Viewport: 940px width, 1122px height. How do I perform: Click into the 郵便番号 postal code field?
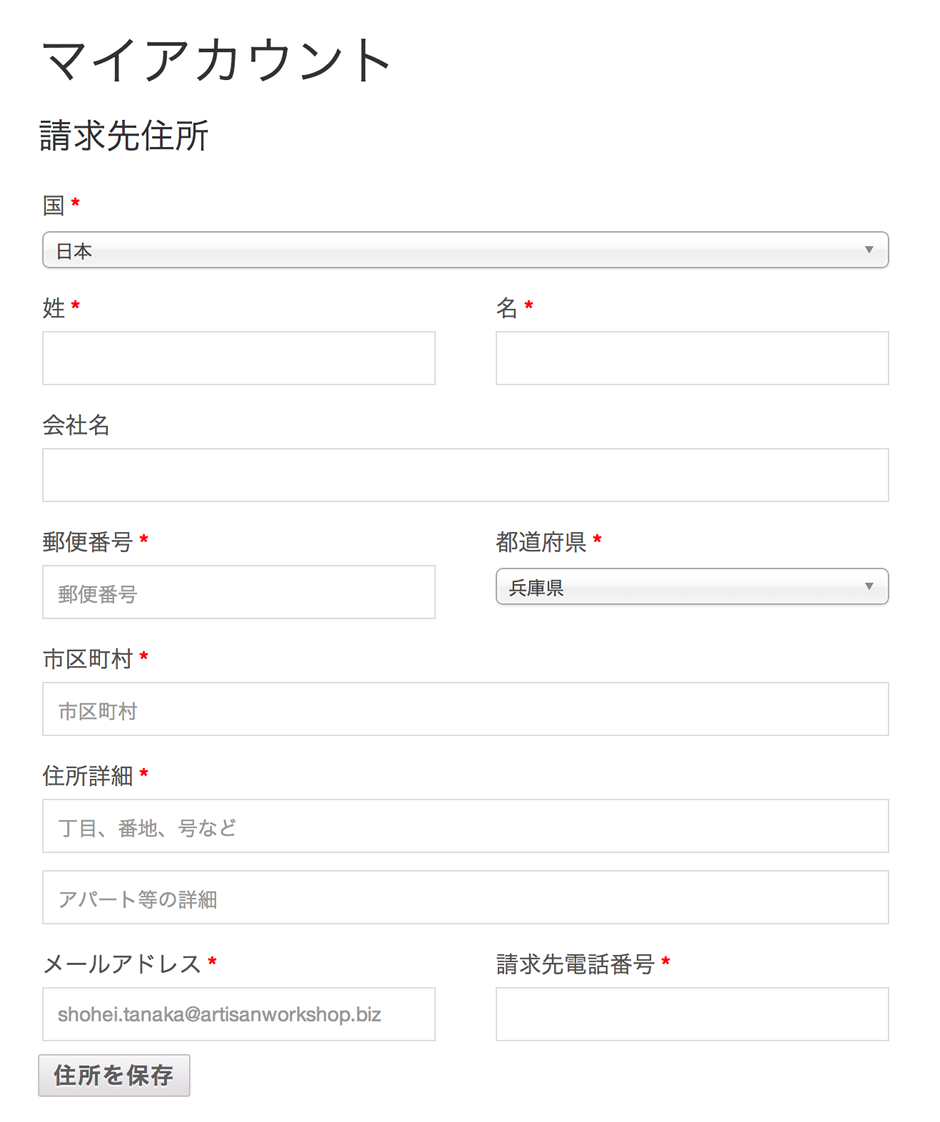pos(239,592)
